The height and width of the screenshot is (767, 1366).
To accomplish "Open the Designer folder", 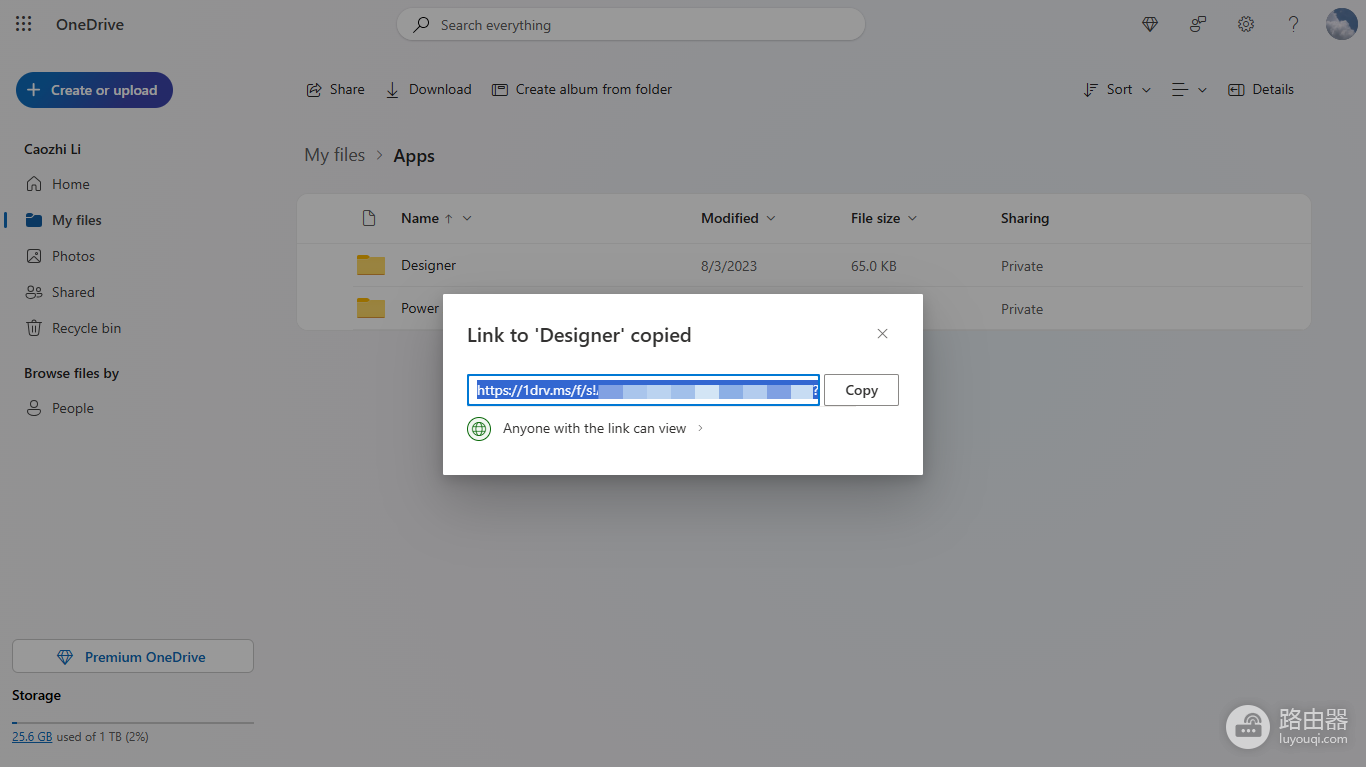I will coord(429,265).
